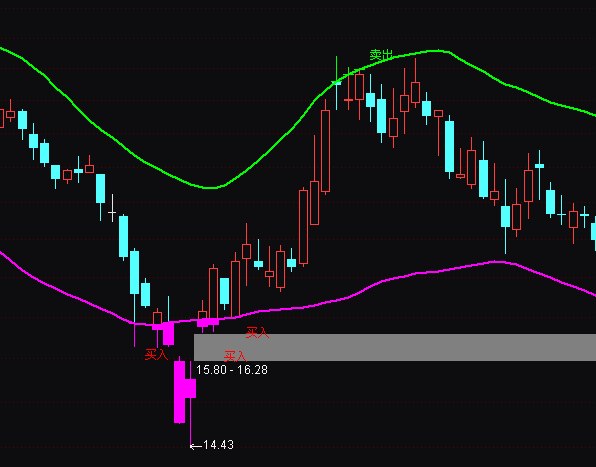Image resolution: width=596 pixels, height=467 pixels.
Task: Click the 买入 label left of tall magenta candle
Action: pyautogui.click(x=156, y=355)
